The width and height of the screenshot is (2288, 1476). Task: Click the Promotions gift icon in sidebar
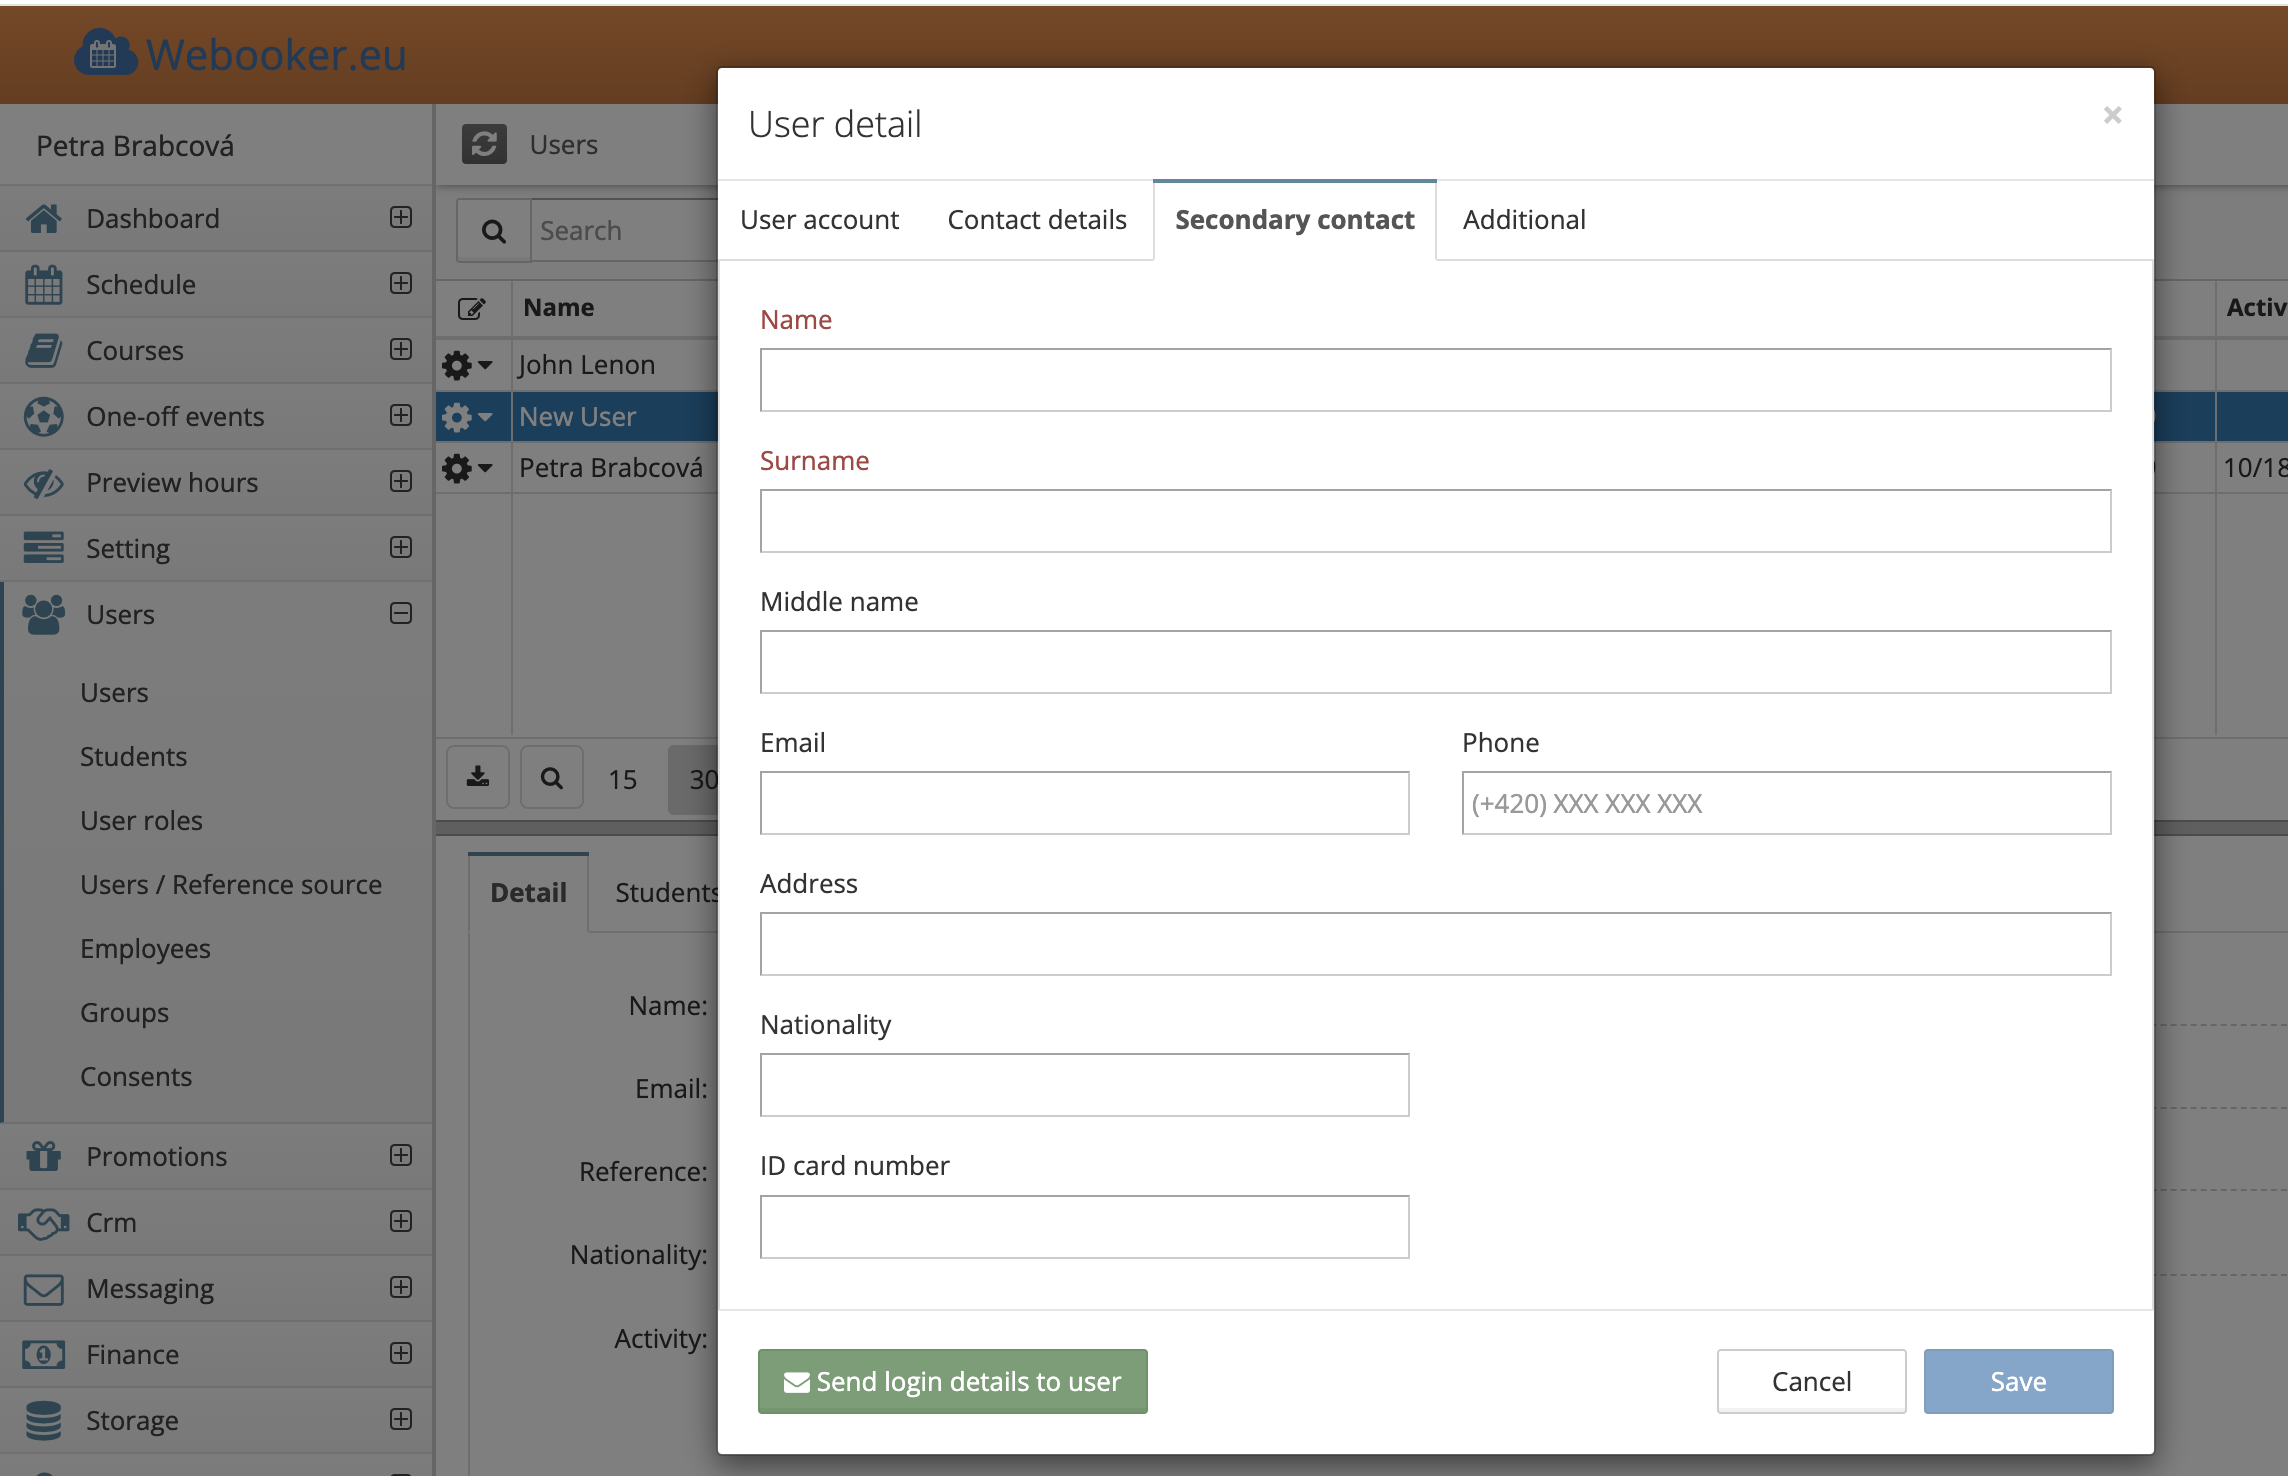[43, 1156]
